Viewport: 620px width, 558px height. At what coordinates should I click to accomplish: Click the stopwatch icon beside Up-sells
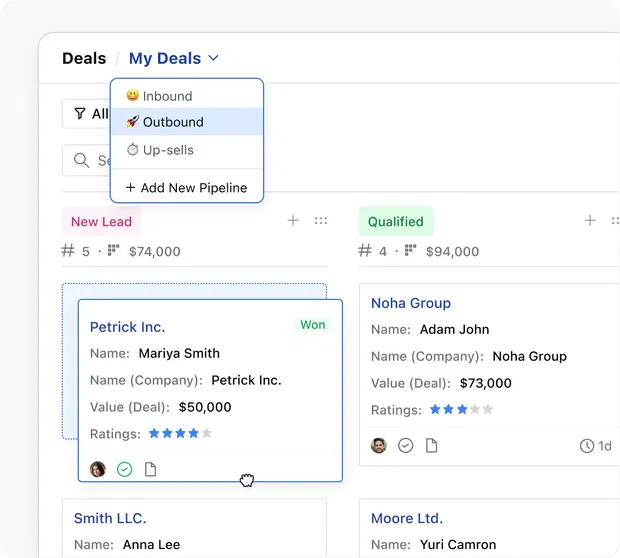132,149
